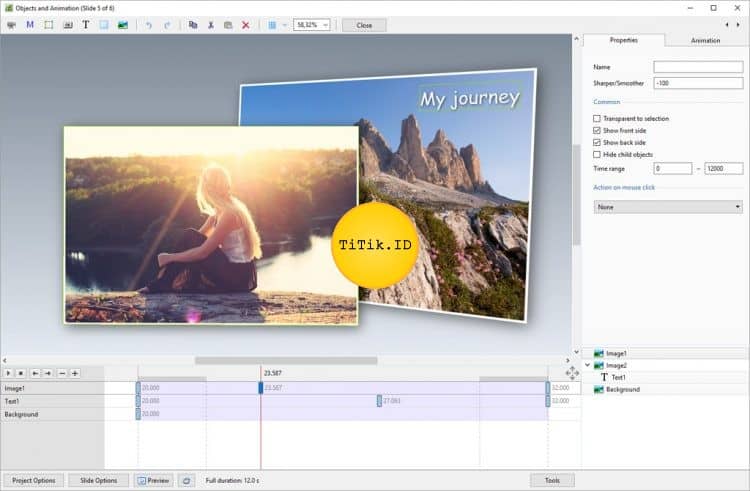Select the Image1 keyframe at 23.587
The image size is (750, 491).
(261, 388)
